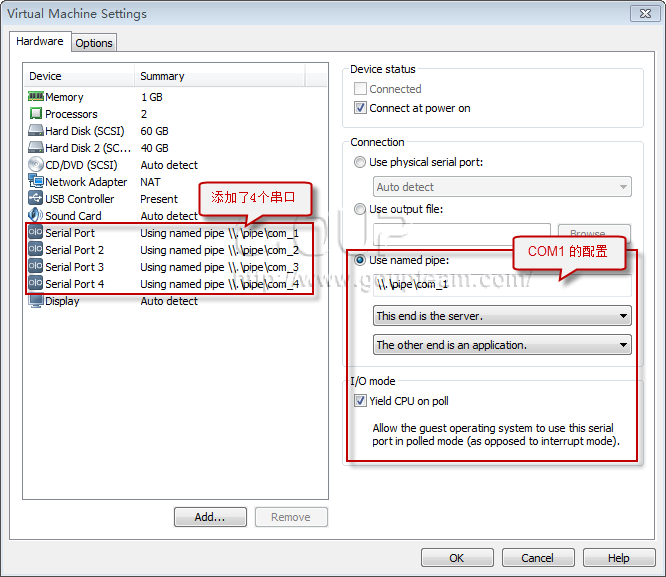Uncheck Connect at power on

360,107
